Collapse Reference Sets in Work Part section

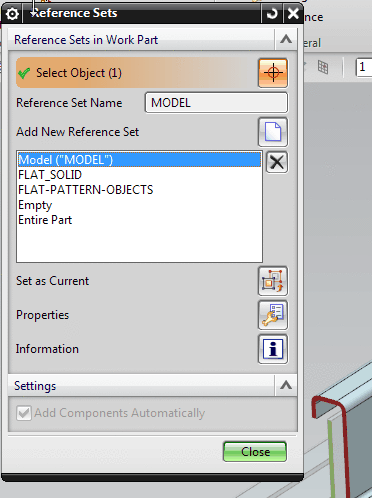pyautogui.click(x=286, y=40)
